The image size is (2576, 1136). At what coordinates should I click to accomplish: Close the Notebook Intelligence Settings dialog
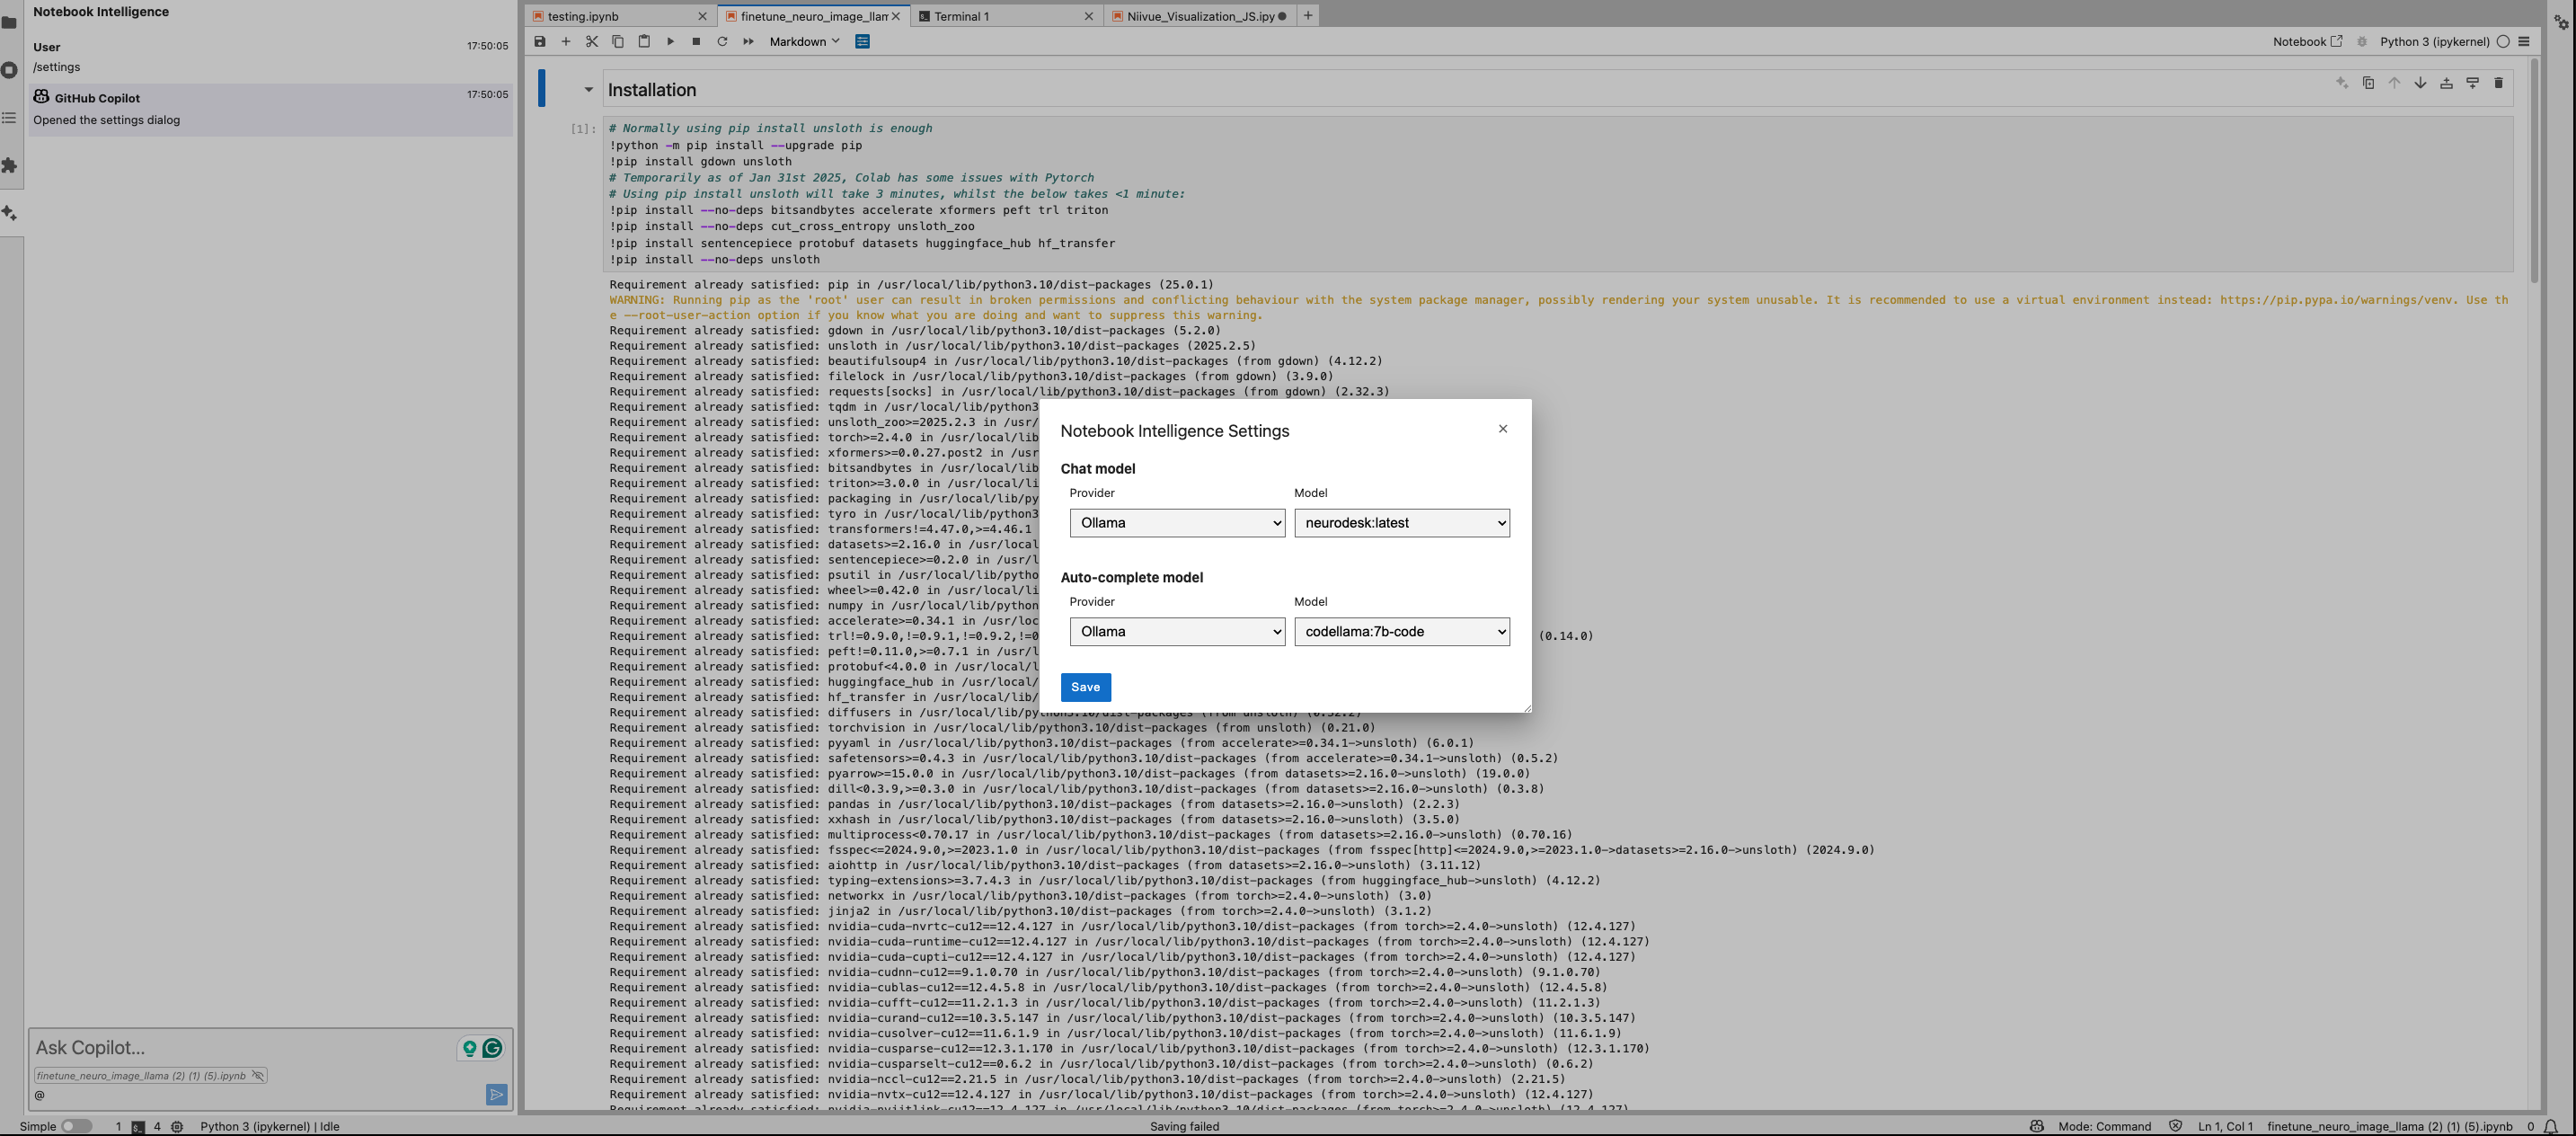tap(1502, 429)
